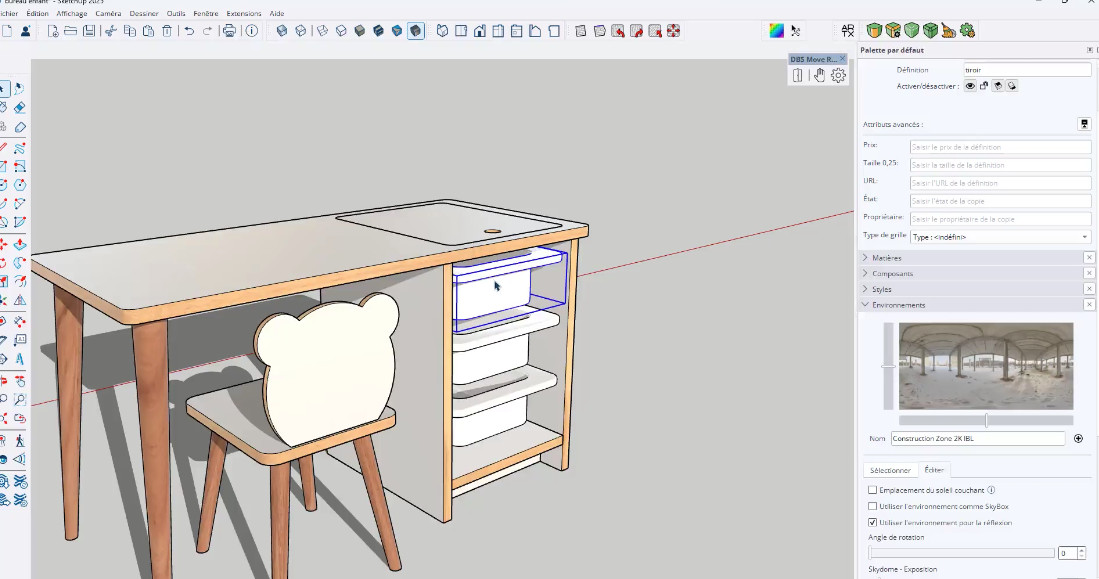Open the Affichage menu
Viewport: 1099px width, 579px height.
71,13
